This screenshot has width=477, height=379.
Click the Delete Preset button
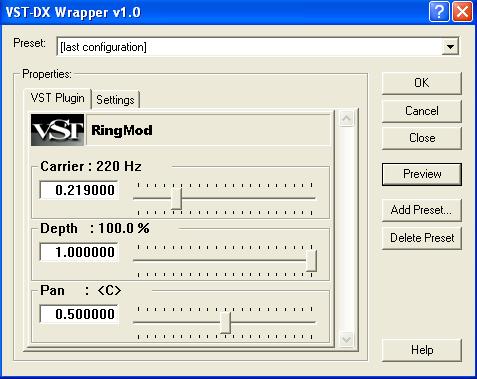tap(422, 238)
